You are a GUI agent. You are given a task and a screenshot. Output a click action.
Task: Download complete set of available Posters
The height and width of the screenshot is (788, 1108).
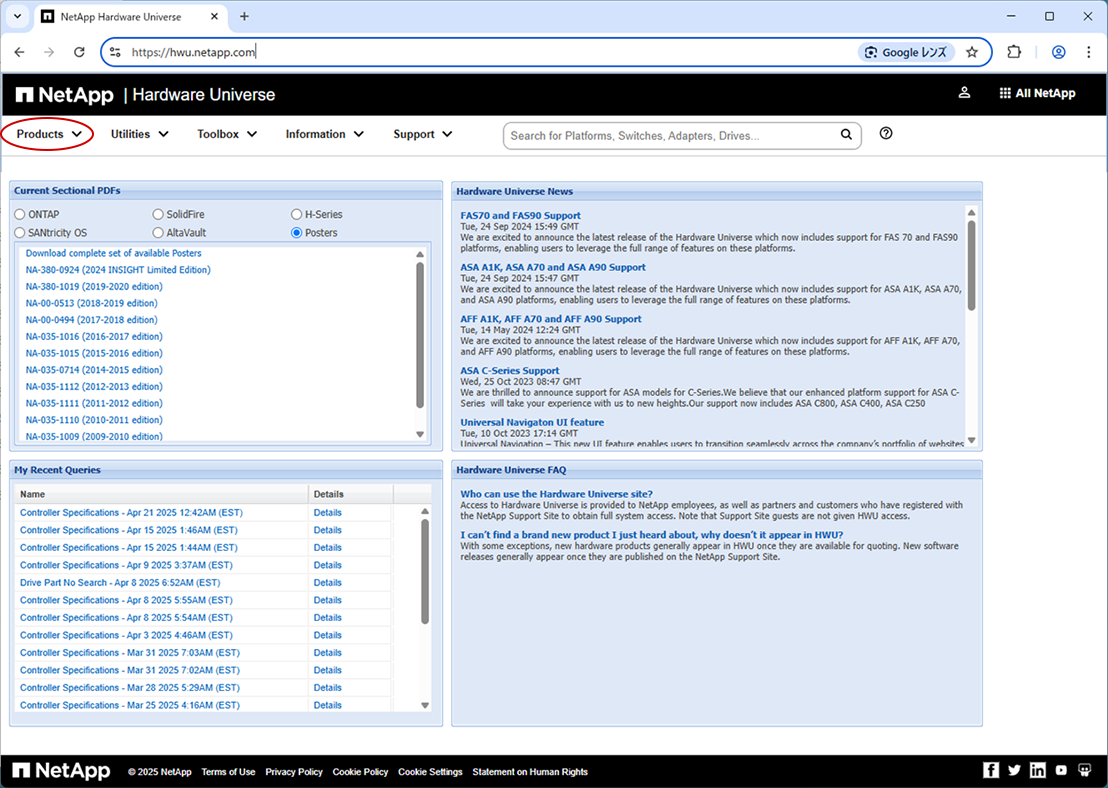point(114,253)
